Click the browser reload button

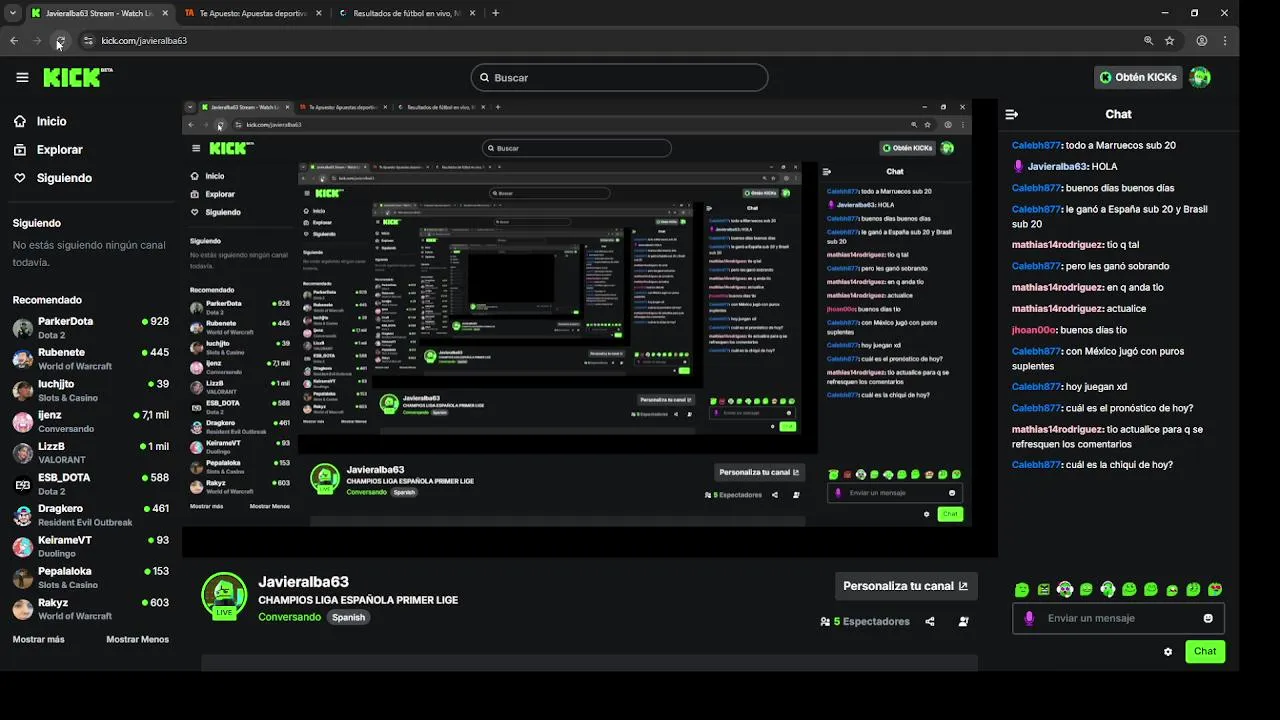click(60, 40)
